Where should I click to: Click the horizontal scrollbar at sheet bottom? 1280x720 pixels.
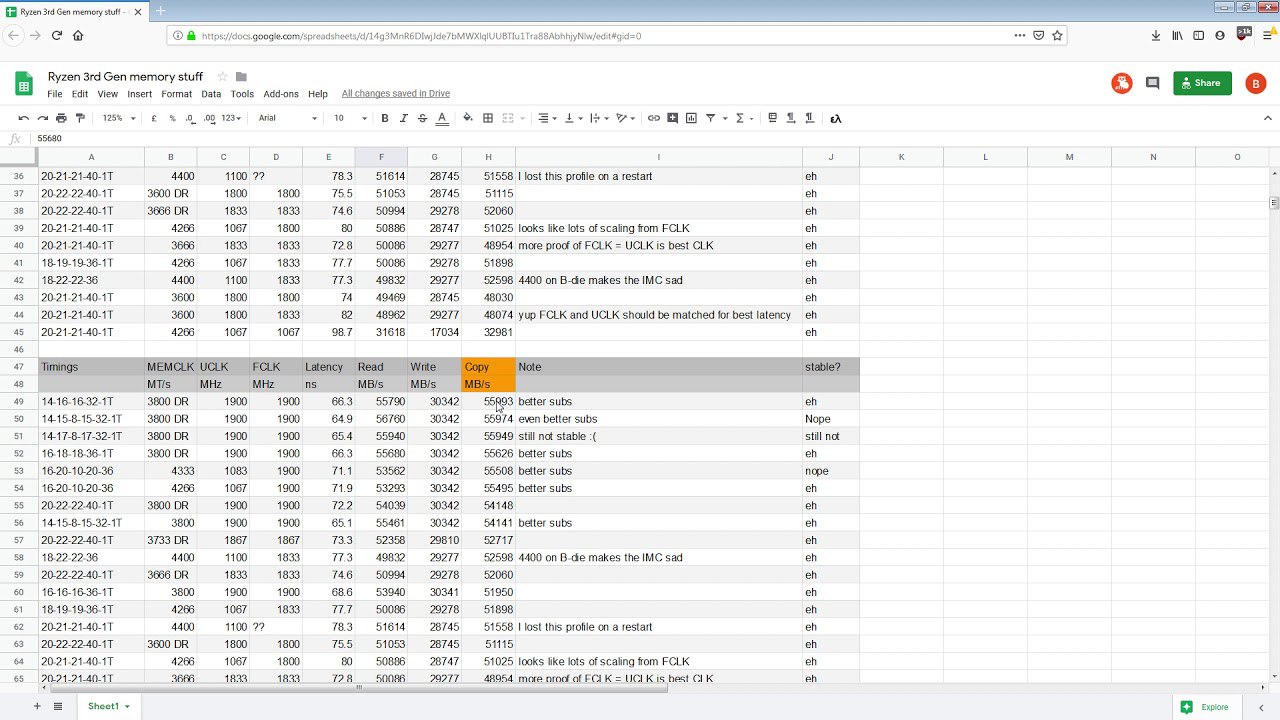click(358, 688)
